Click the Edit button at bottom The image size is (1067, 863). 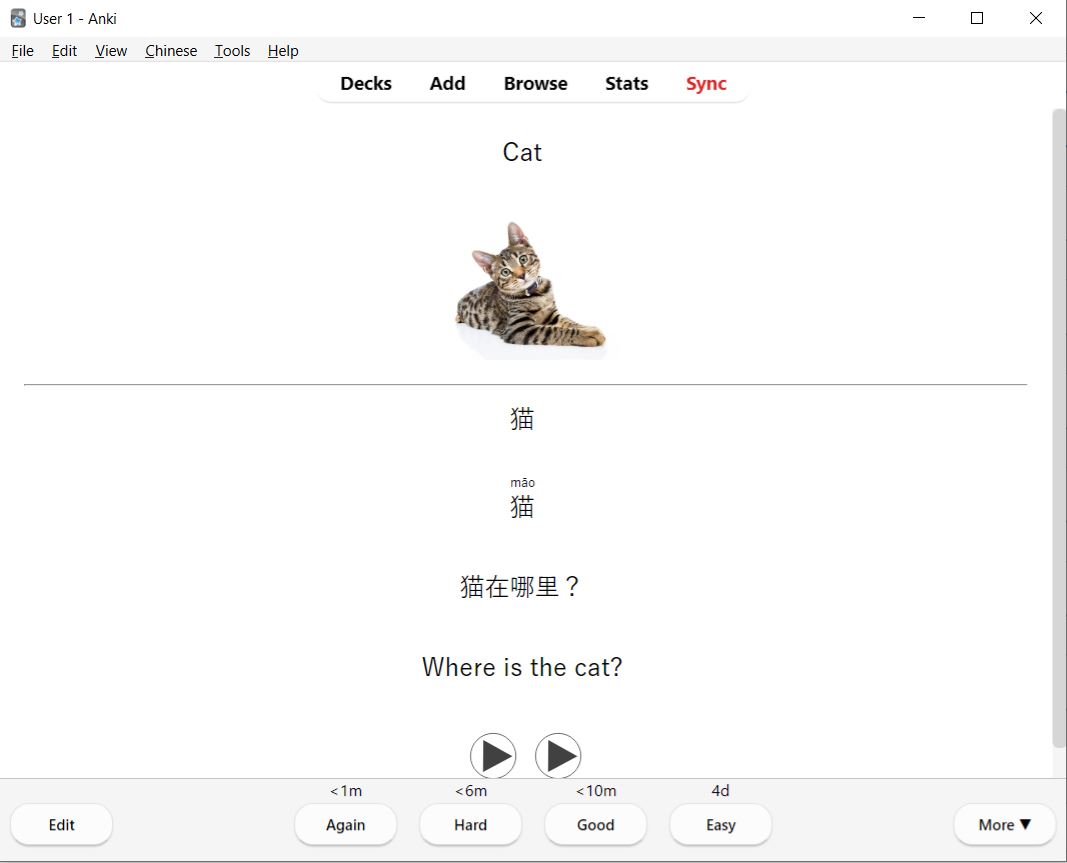[x=61, y=825]
